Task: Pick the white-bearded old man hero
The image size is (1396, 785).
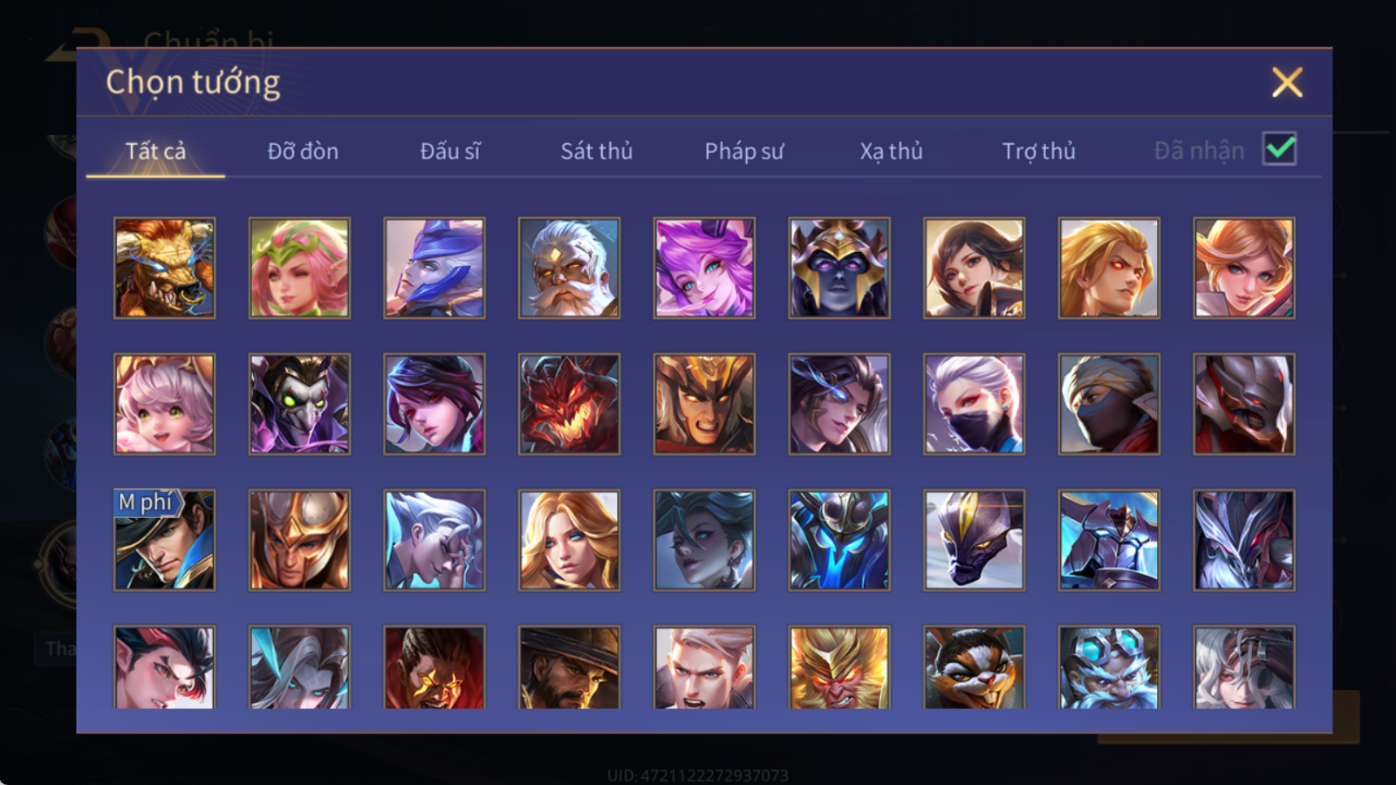Action: (x=569, y=268)
